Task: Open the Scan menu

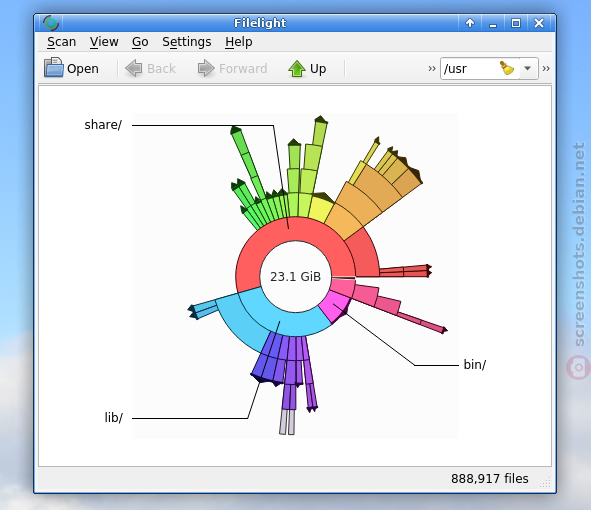Action: [61, 41]
